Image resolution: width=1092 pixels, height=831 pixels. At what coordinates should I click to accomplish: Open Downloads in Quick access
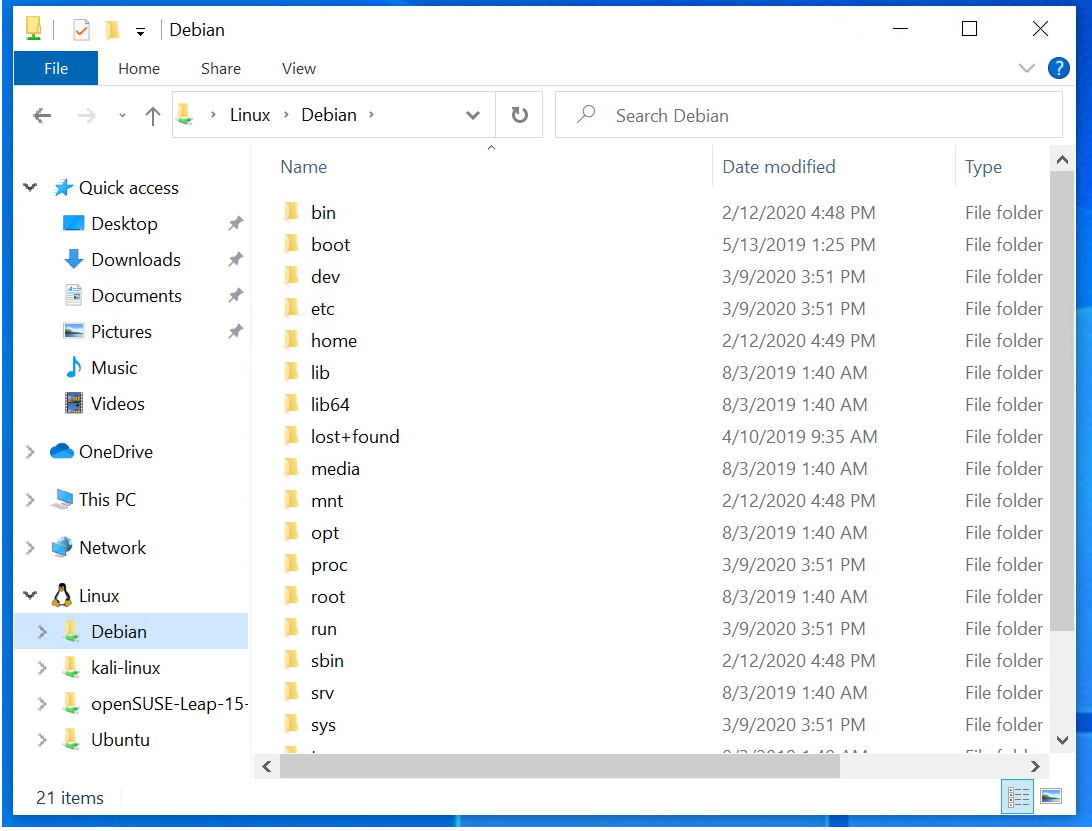coord(136,260)
